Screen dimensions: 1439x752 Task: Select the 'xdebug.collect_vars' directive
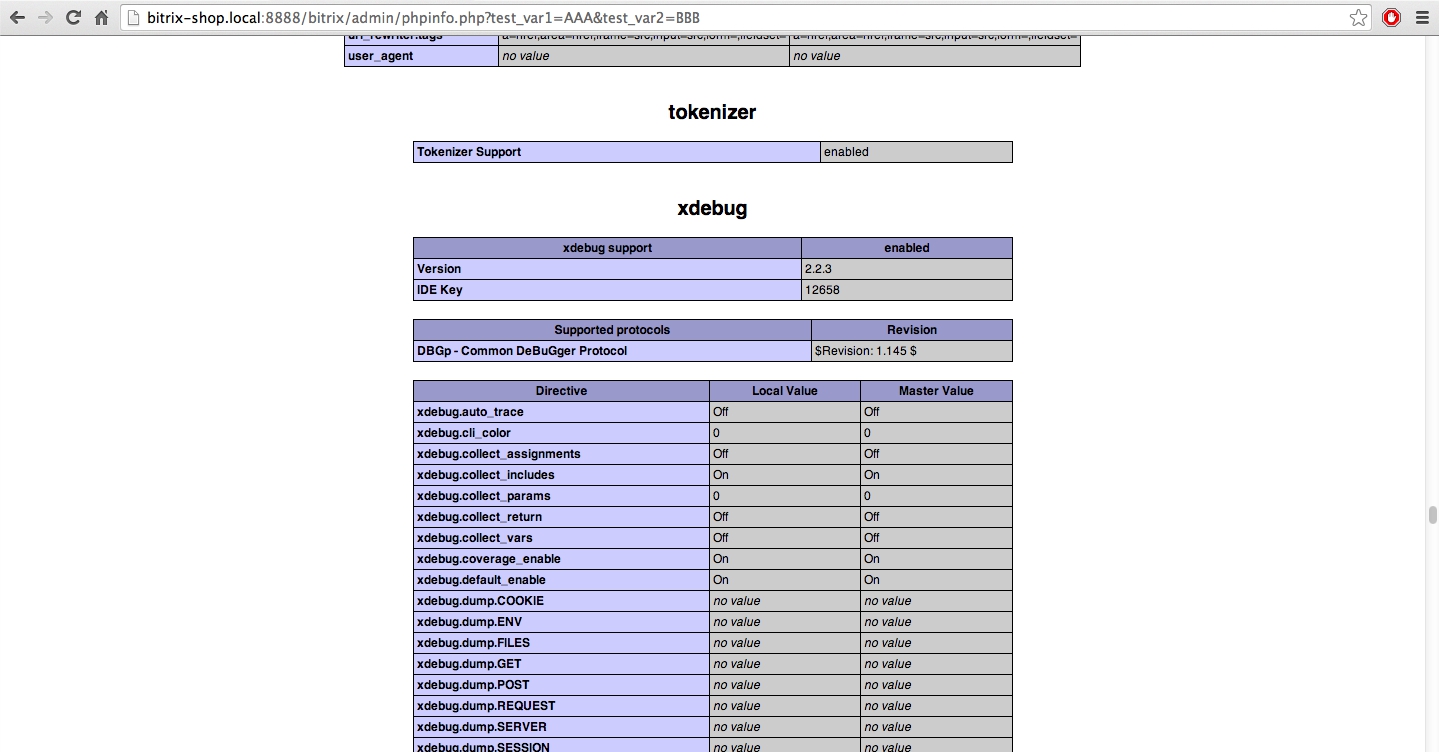click(561, 538)
